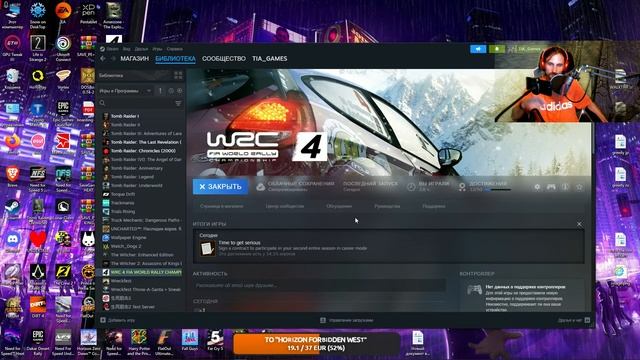Open the Справка menu
640x360 pixels.
click(174, 49)
